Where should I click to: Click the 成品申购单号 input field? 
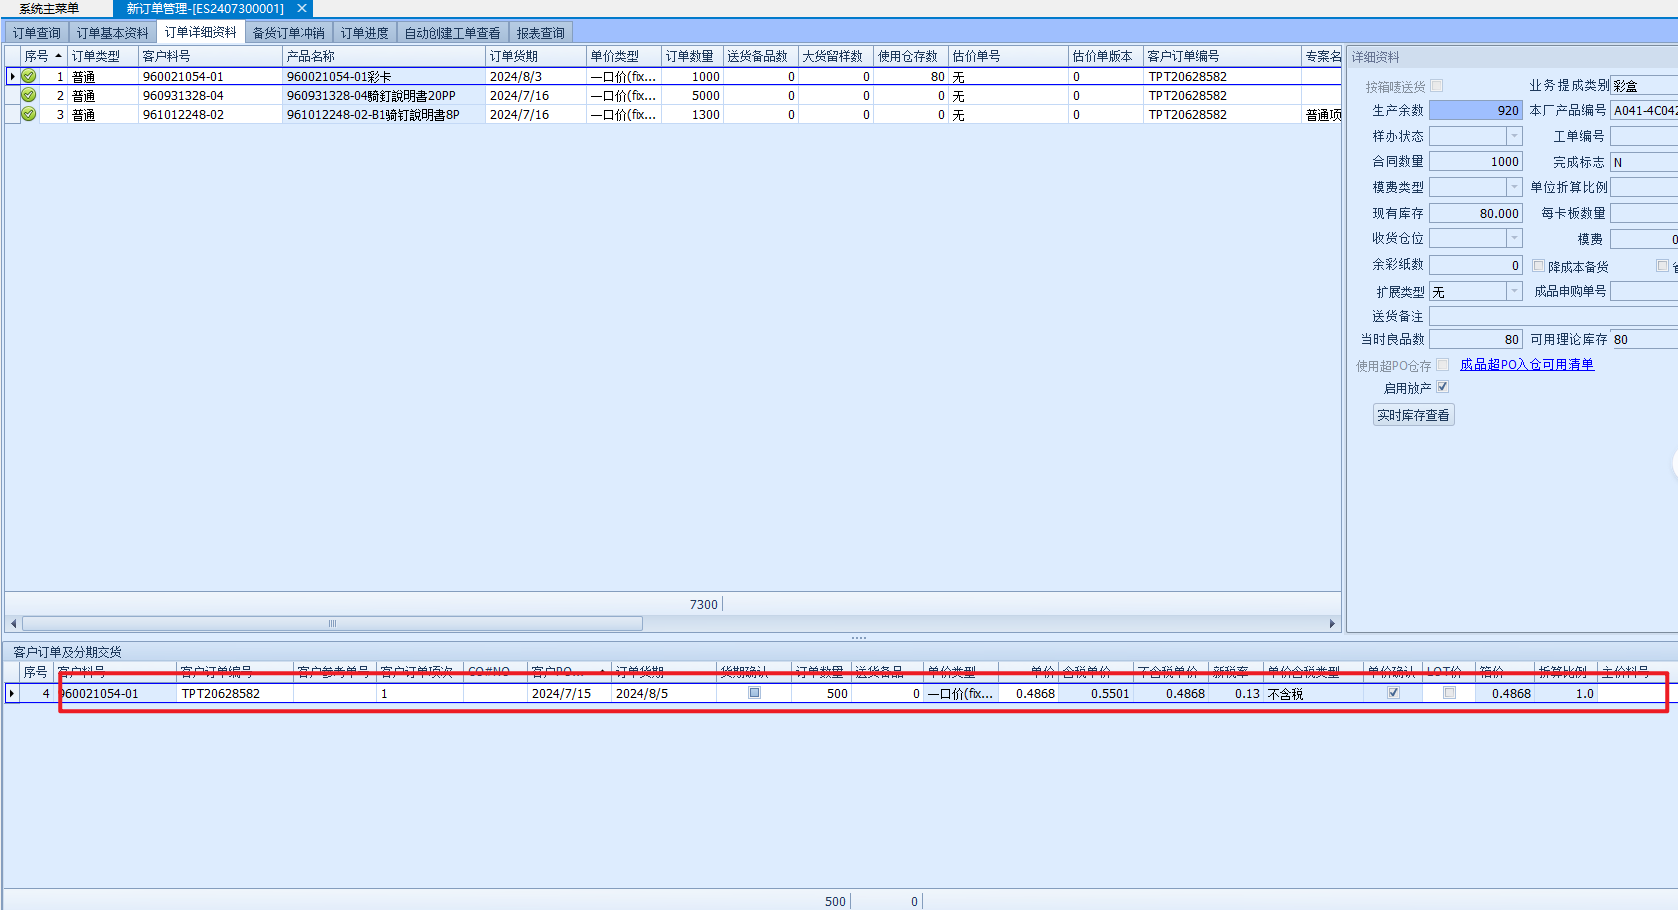[1644, 291]
